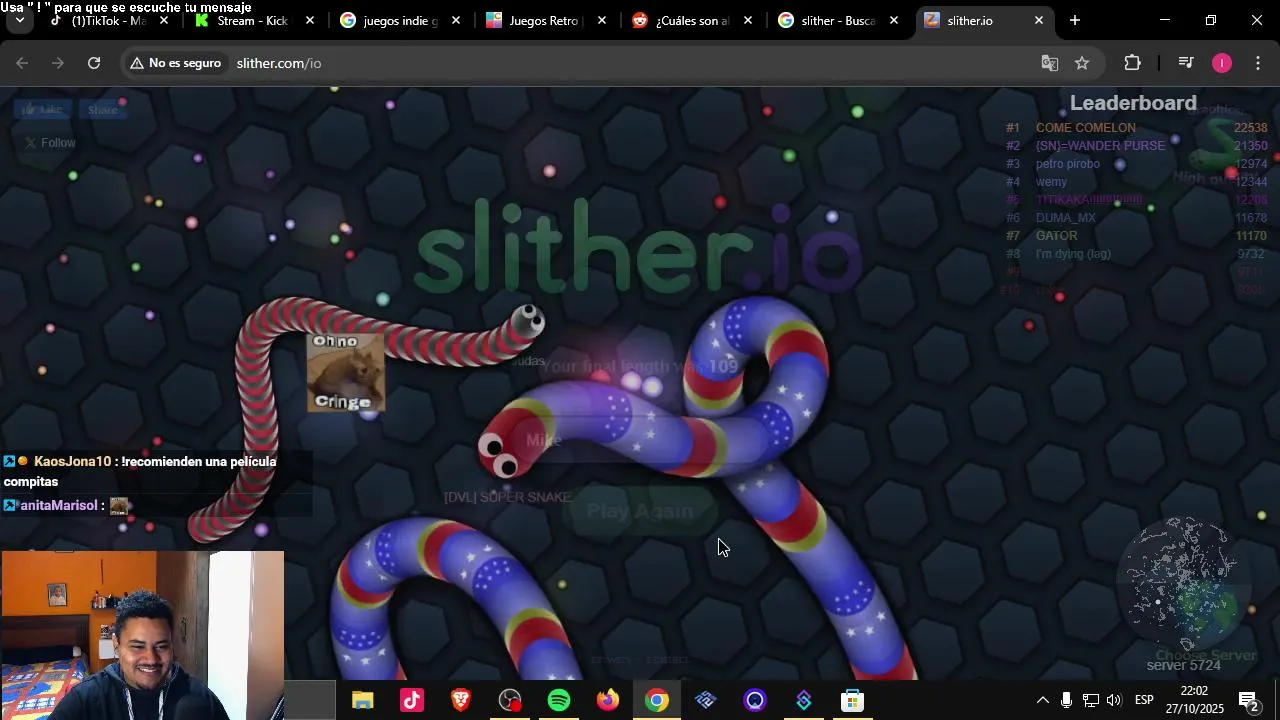View site info for 'No es seguro'
This screenshot has height=720, width=1280.
175,63
